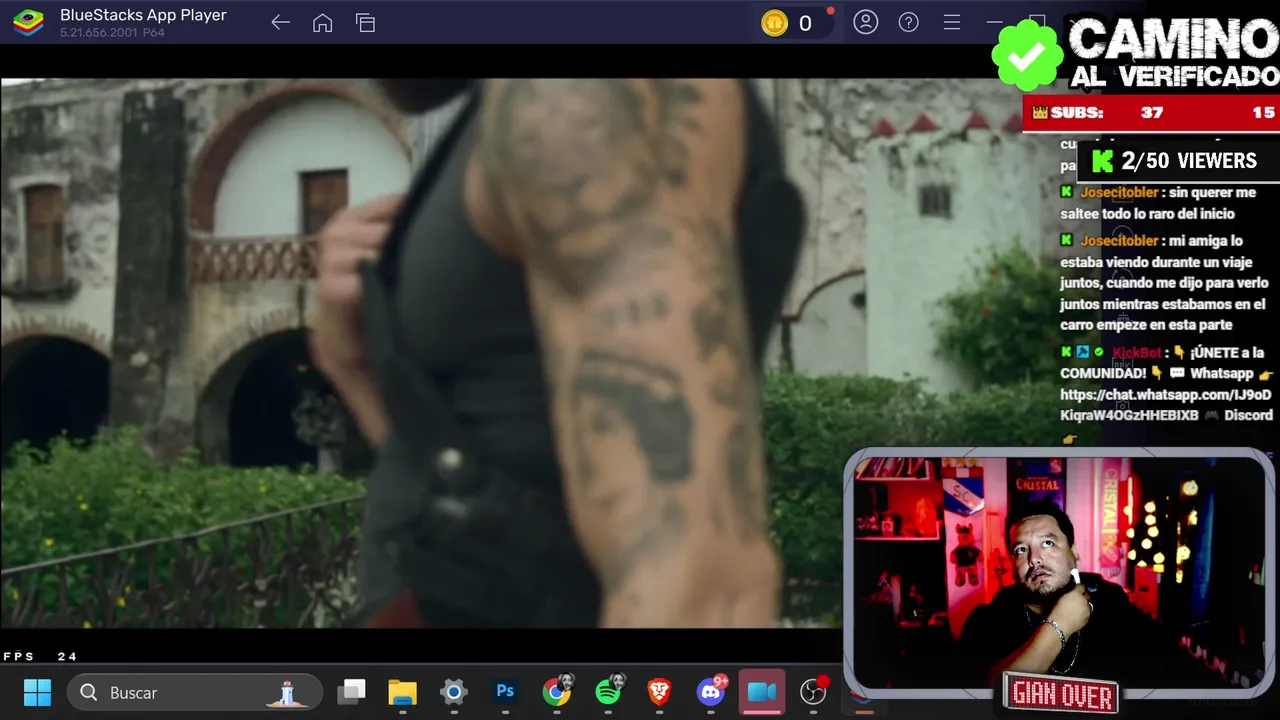Open BlueStacks multi-instance/recent apps icon
The height and width of the screenshot is (720, 1280).
(365, 23)
